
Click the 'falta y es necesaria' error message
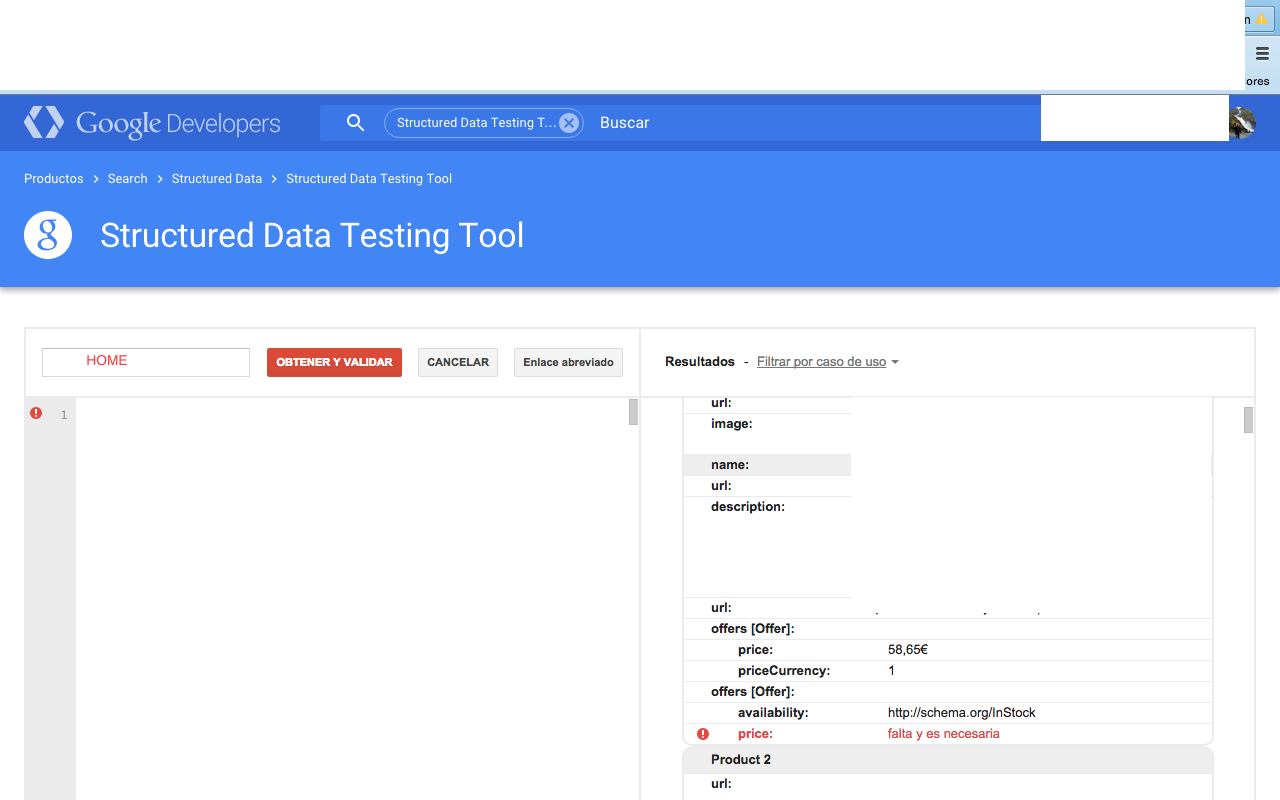pyautogui.click(x=944, y=734)
